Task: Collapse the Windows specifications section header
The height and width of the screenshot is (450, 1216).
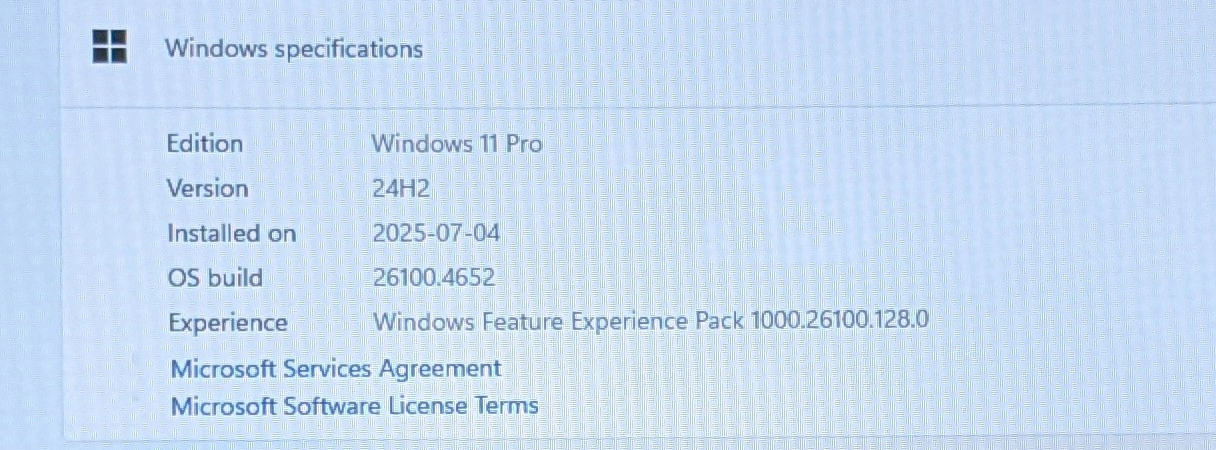Action: click(x=638, y=48)
